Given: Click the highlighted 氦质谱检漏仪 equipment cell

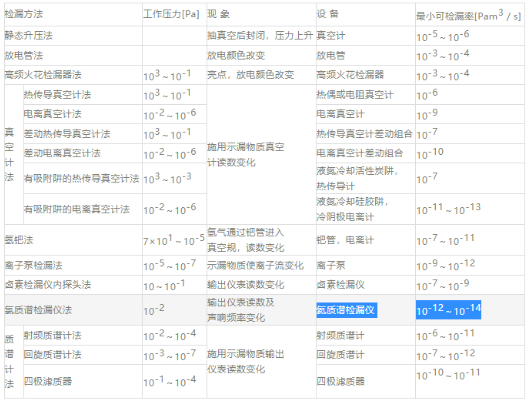Looking at the screenshot, I should tap(346, 310).
